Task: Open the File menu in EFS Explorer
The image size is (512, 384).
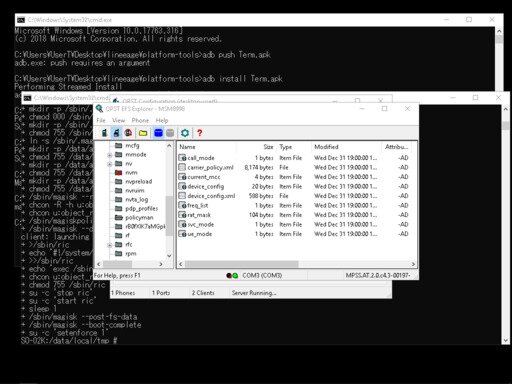Action: point(101,120)
